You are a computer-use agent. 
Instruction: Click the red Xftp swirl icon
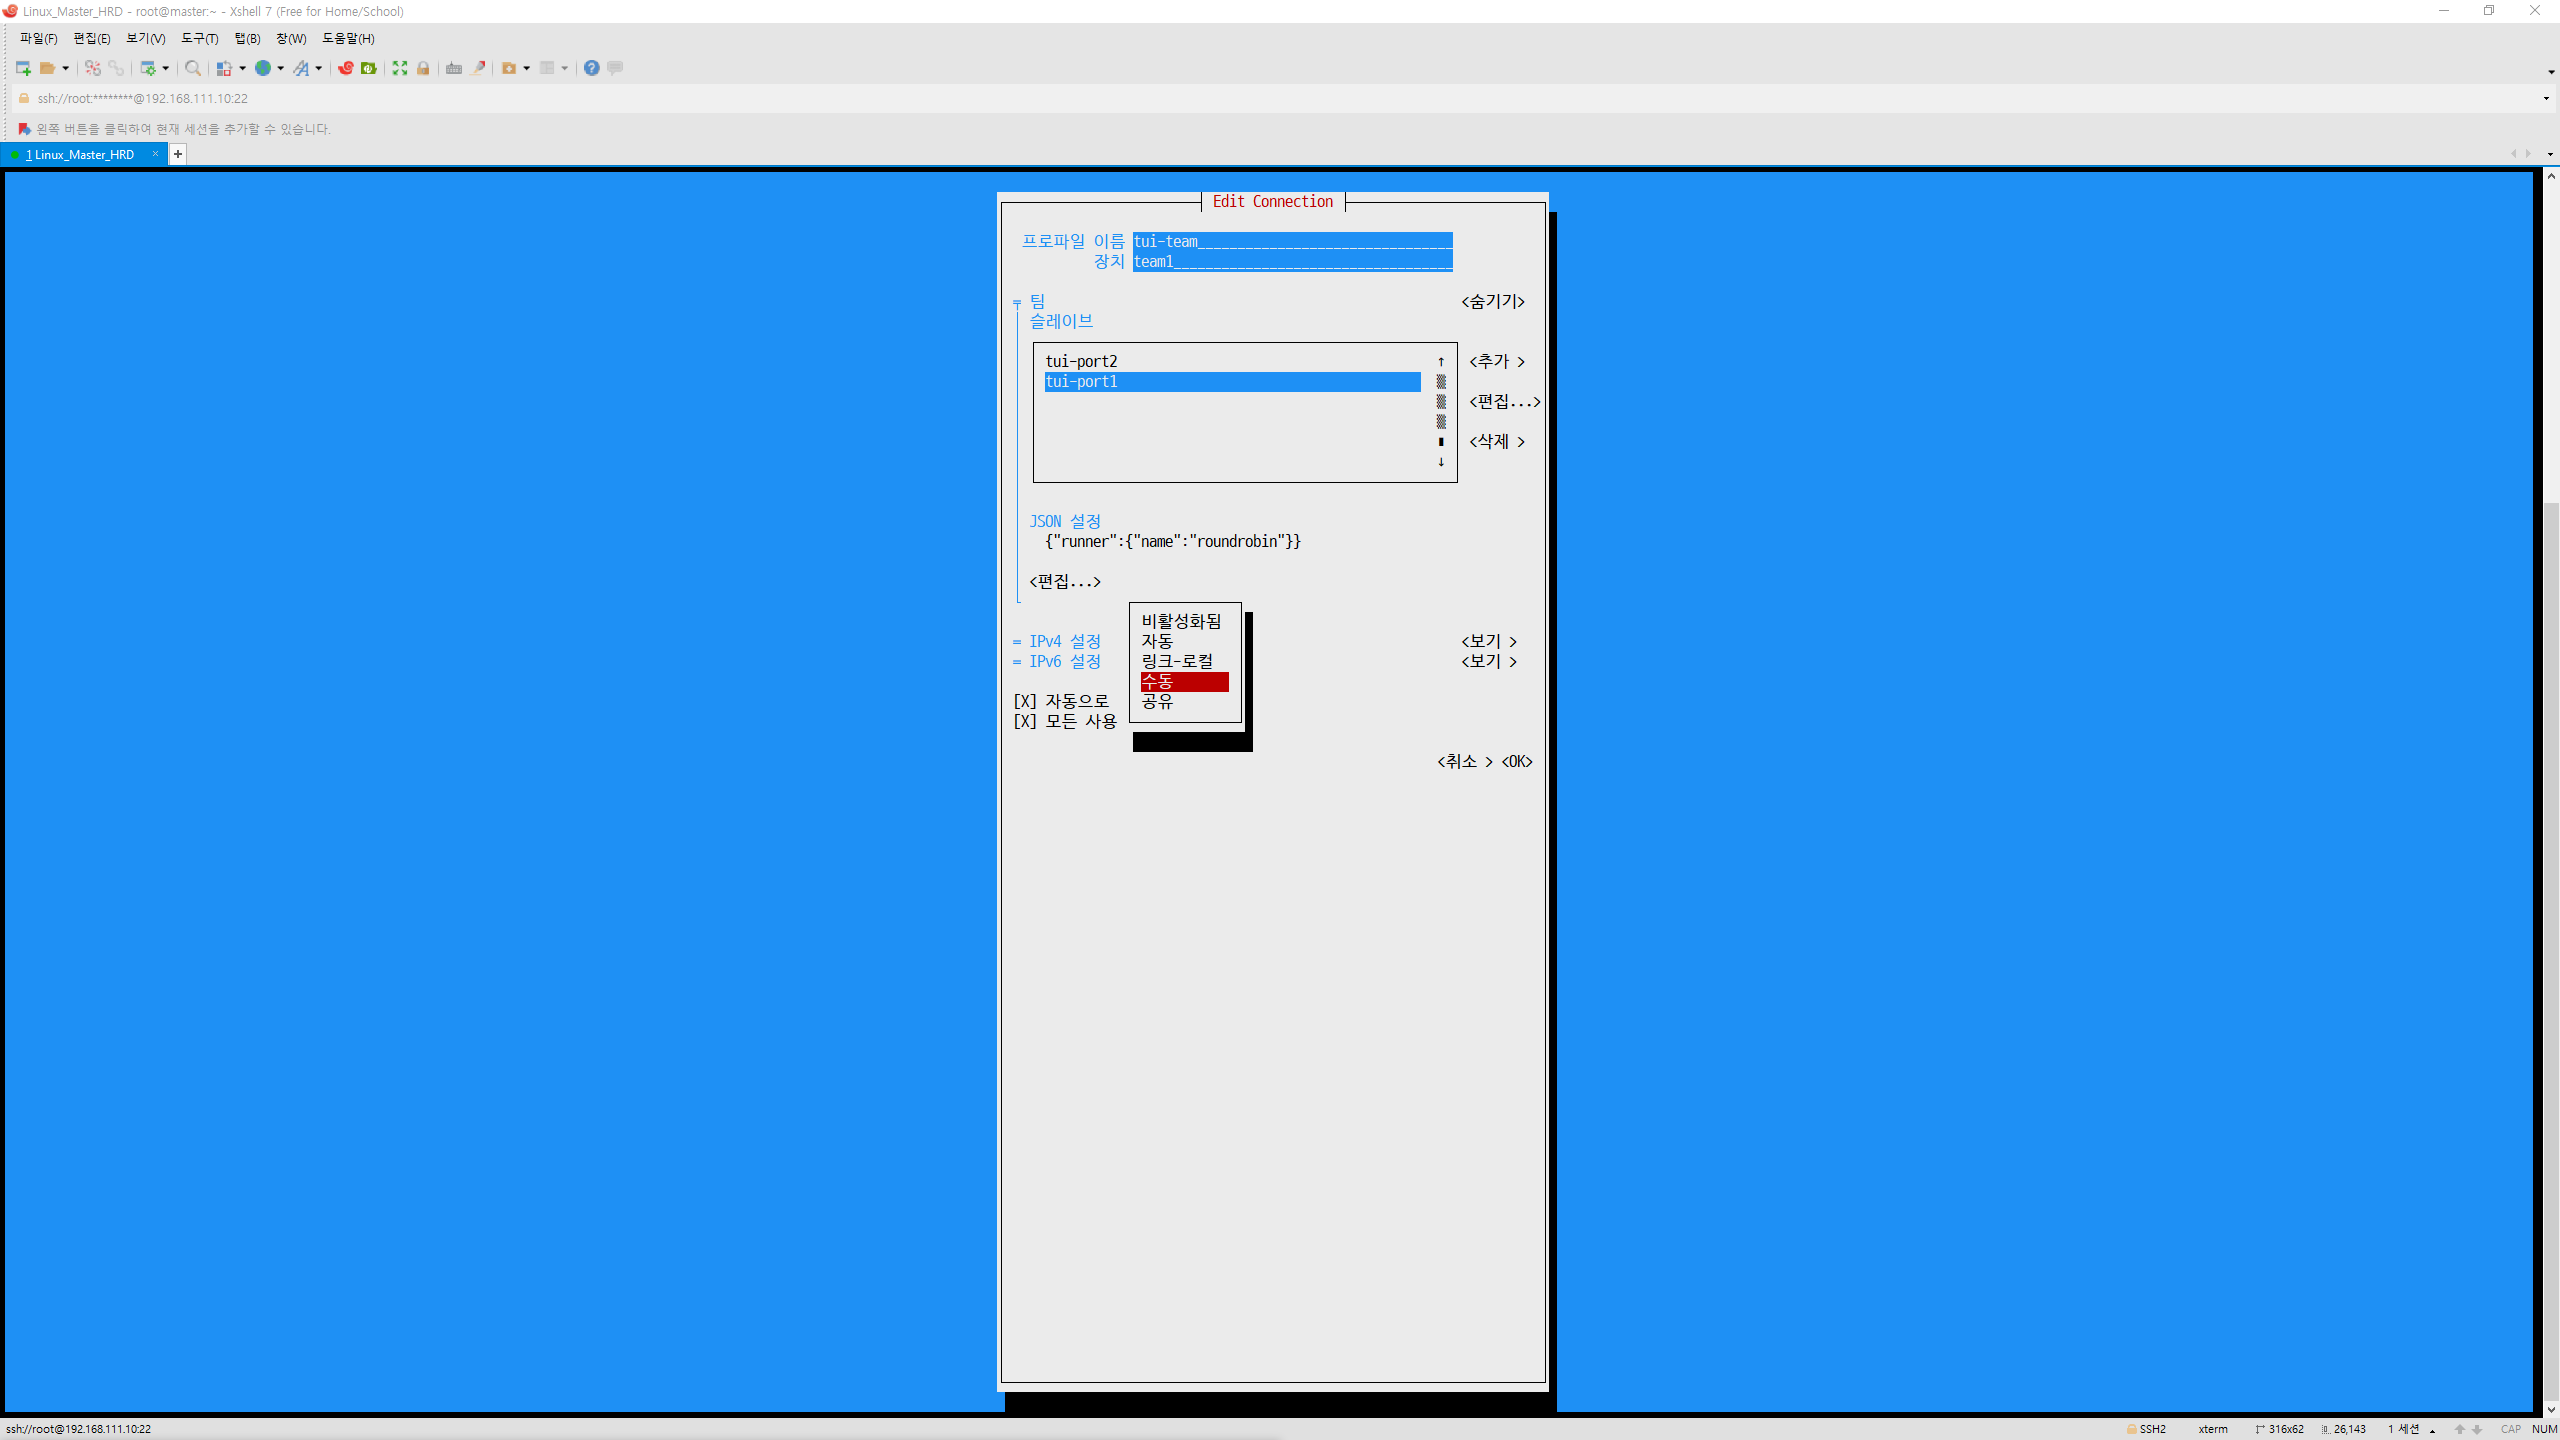[x=346, y=68]
